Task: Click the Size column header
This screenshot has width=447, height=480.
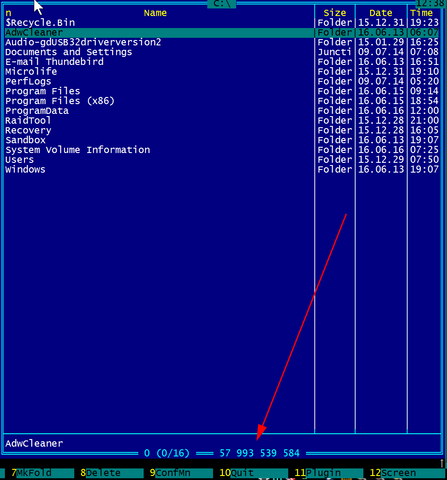Action: 335,13
